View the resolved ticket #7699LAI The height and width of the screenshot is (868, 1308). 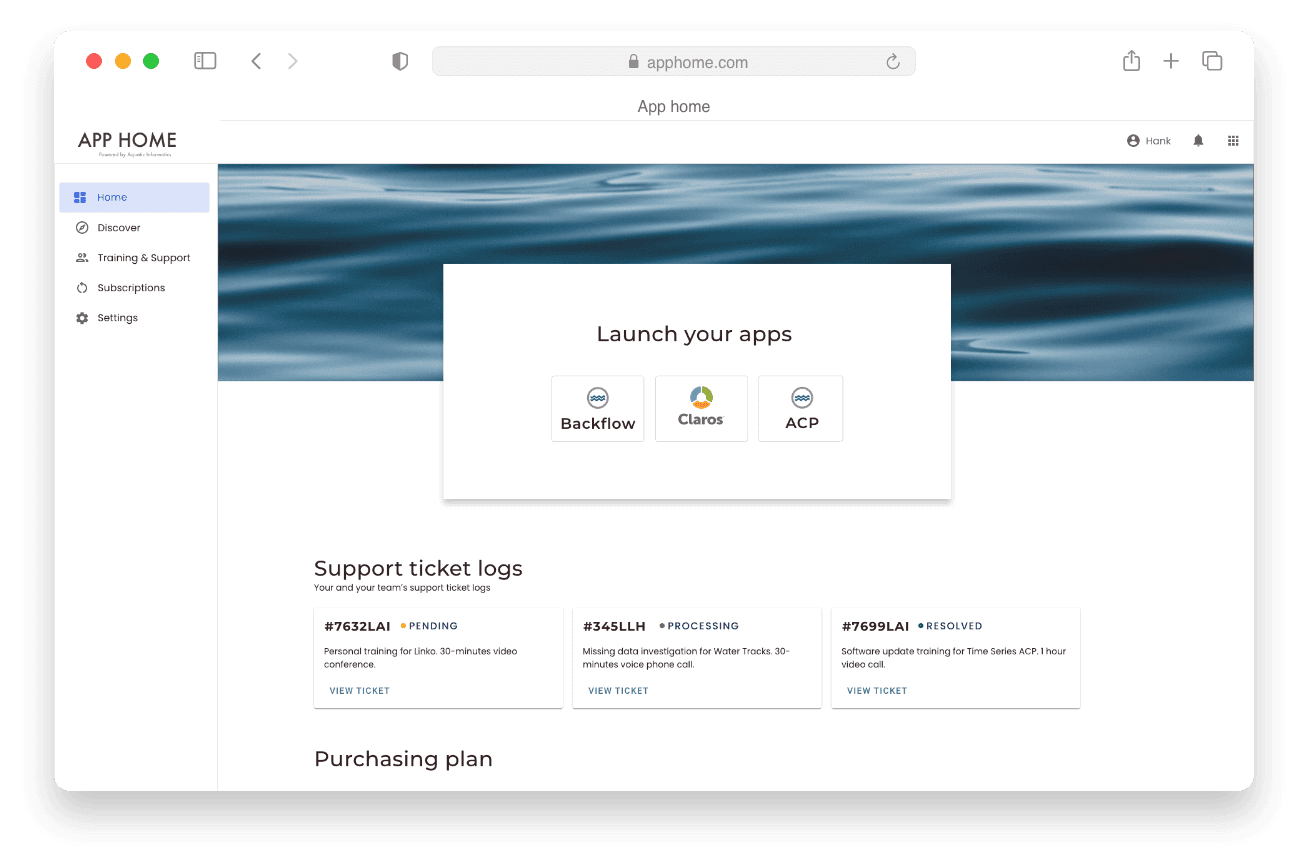877,691
